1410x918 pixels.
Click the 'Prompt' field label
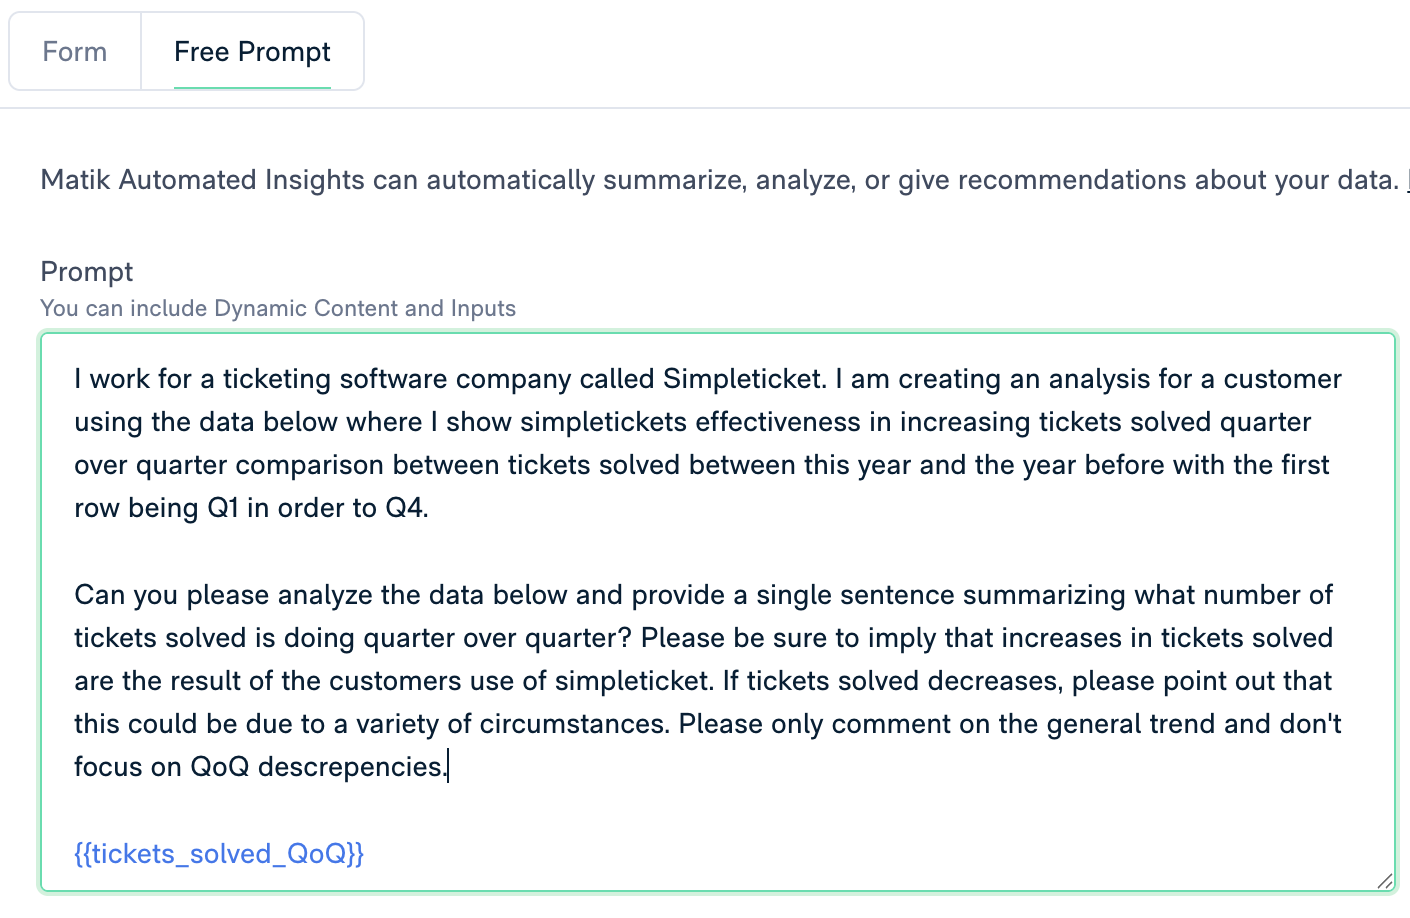[x=86, y=272]
